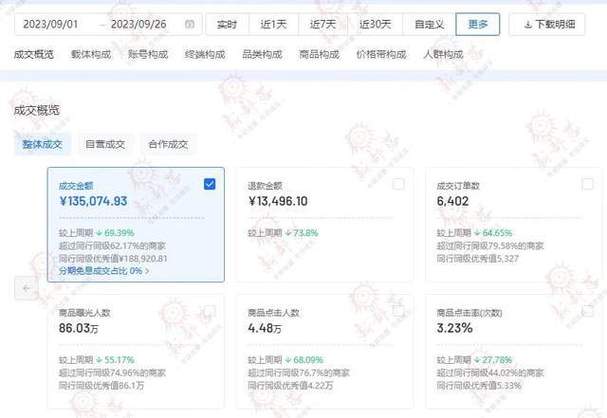This screenshot has width=607, height=418.
Task: Check the 退款金额 card checkbox
Action: click(x=398, y=184)
